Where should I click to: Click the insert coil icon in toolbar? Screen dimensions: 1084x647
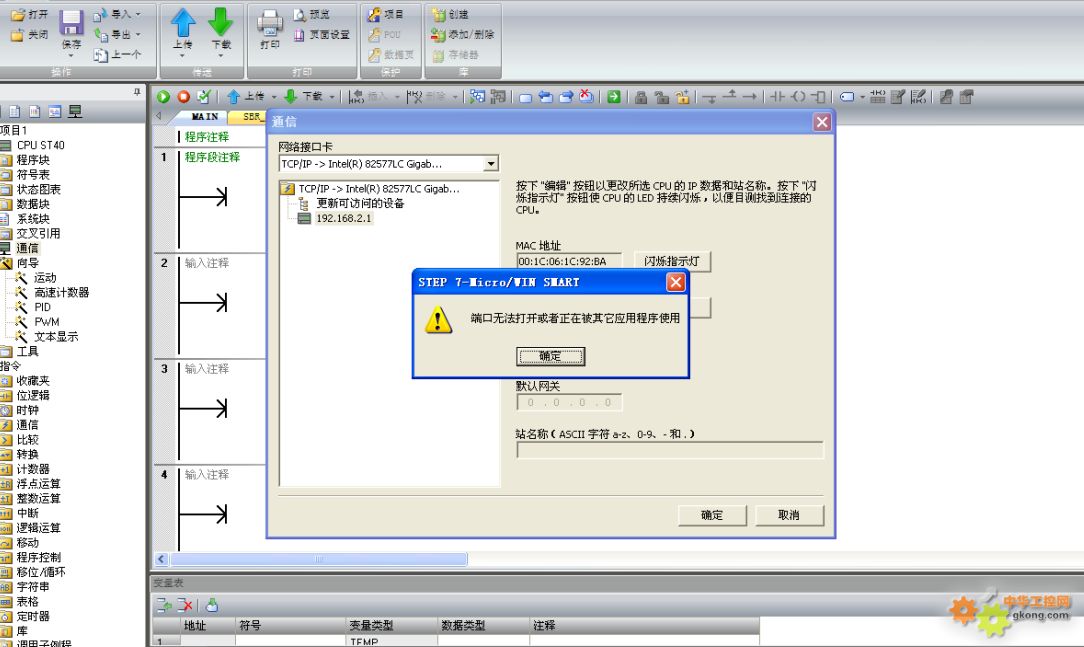pos(798,97)
